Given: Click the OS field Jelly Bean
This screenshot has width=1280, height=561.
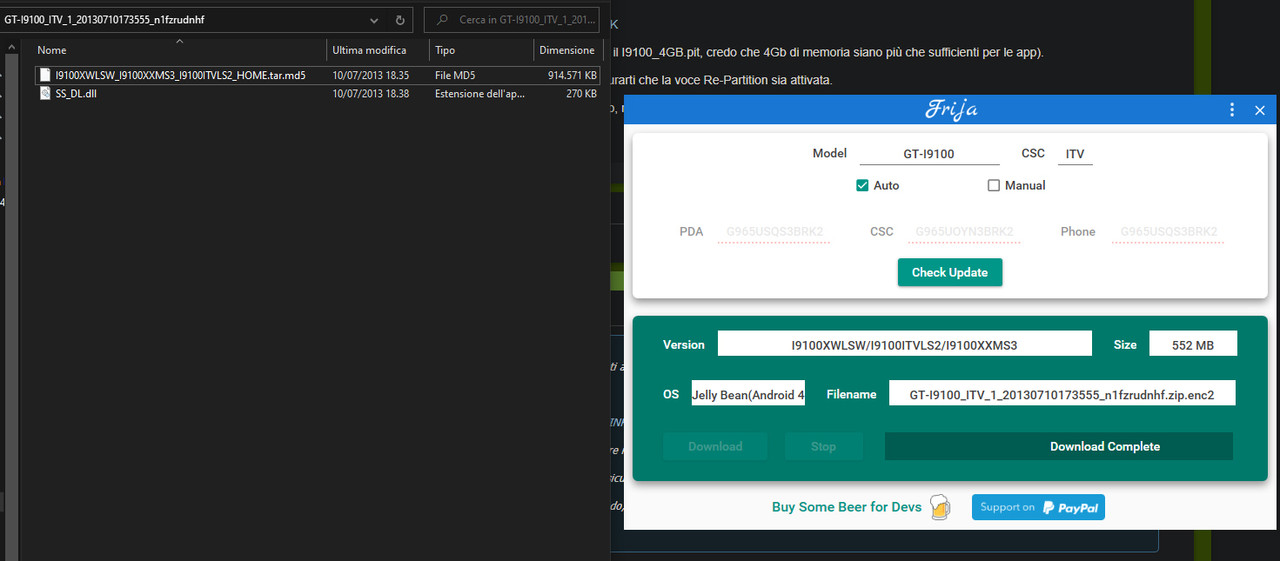Looking at the screenshot, I should 748,394.
